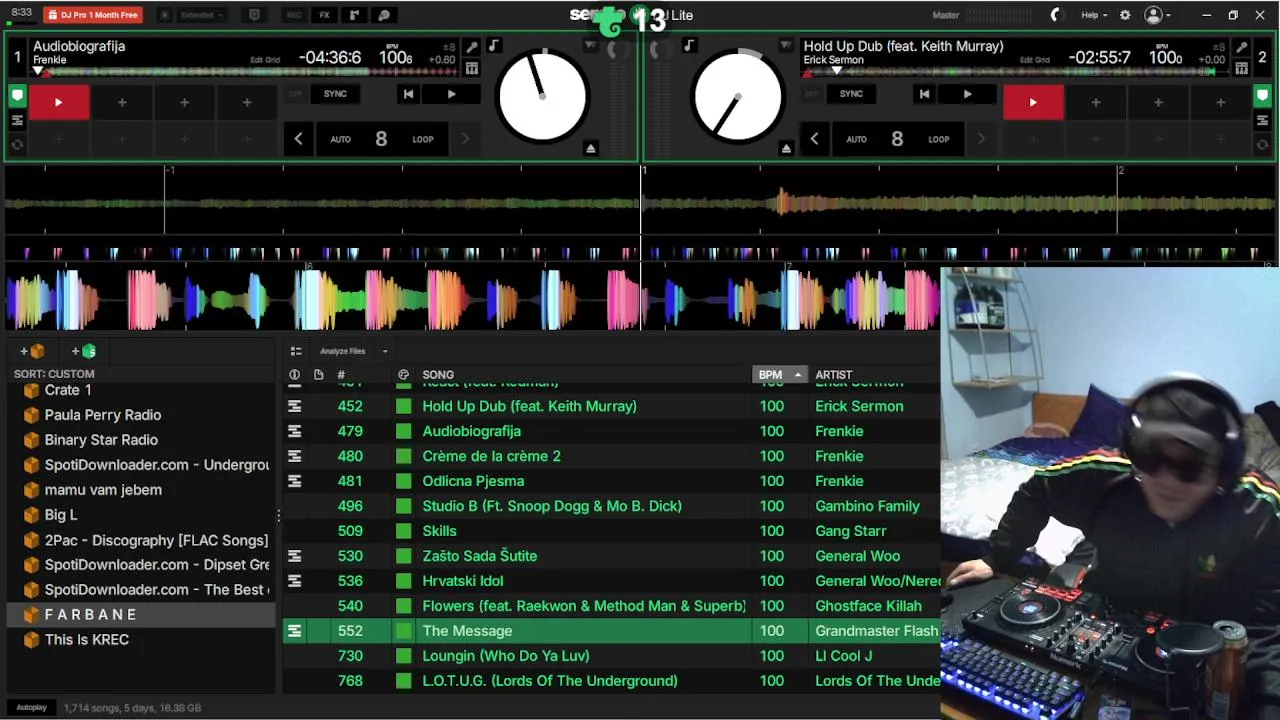The width and height of the screenshot is (1280, 720).
Task: Click the track gain dropdown arrow on deck 1
Action: click(x=590, y=46)
